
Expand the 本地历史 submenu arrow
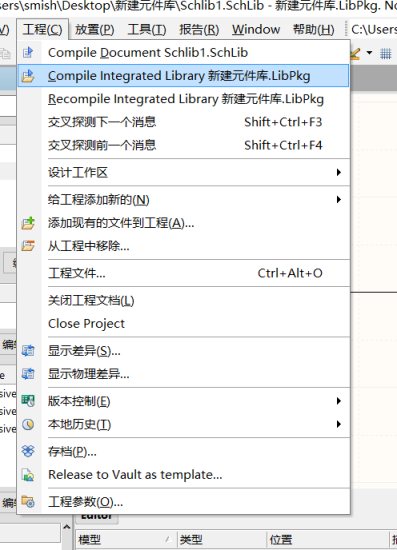point(338,424)
